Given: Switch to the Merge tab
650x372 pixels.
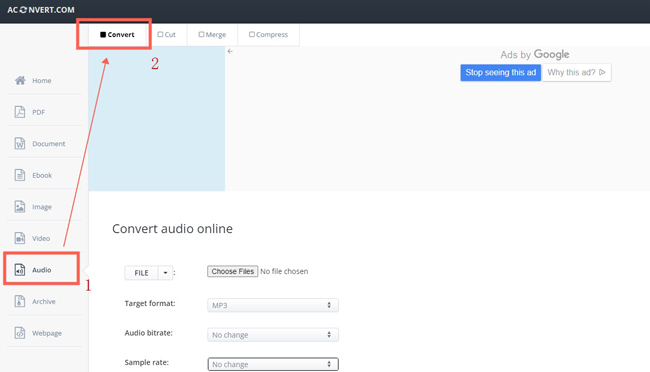Looking at the screenshot, I should [212, 34].
